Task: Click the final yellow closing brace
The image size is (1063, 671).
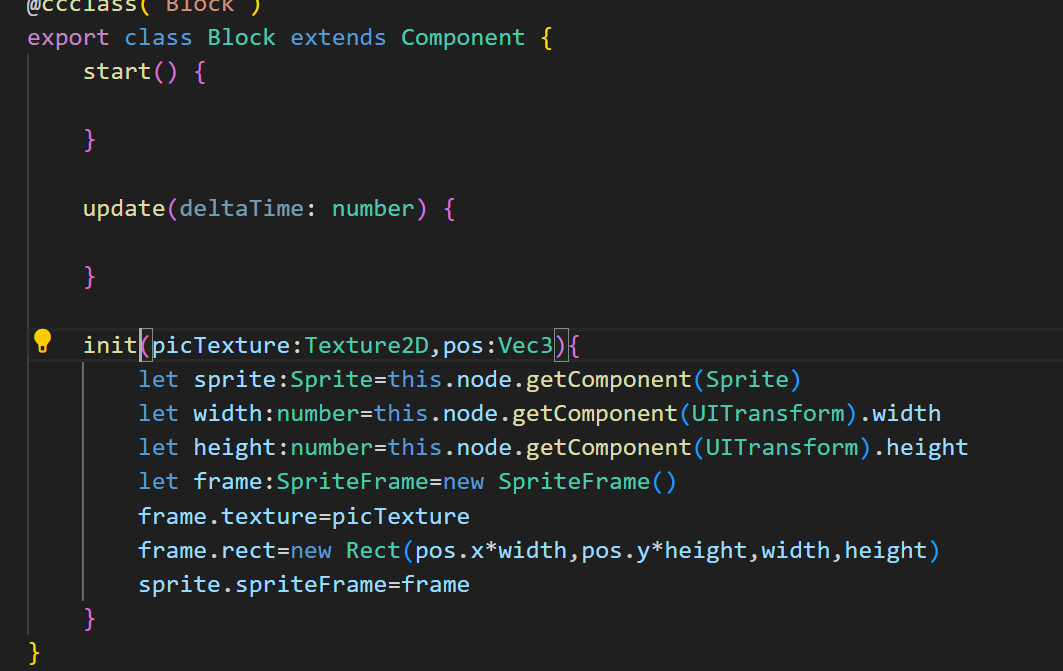Action: click(x=35, y=653)
